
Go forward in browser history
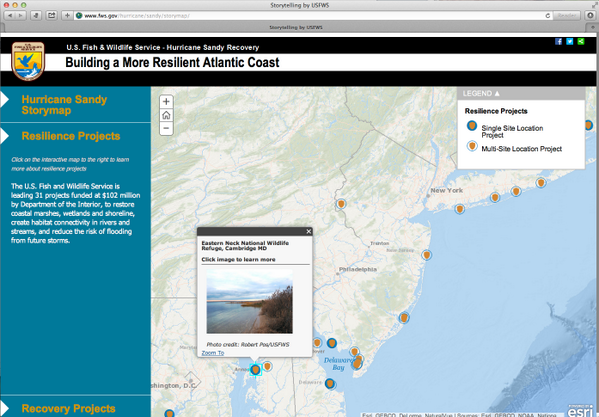pos(20,15)
